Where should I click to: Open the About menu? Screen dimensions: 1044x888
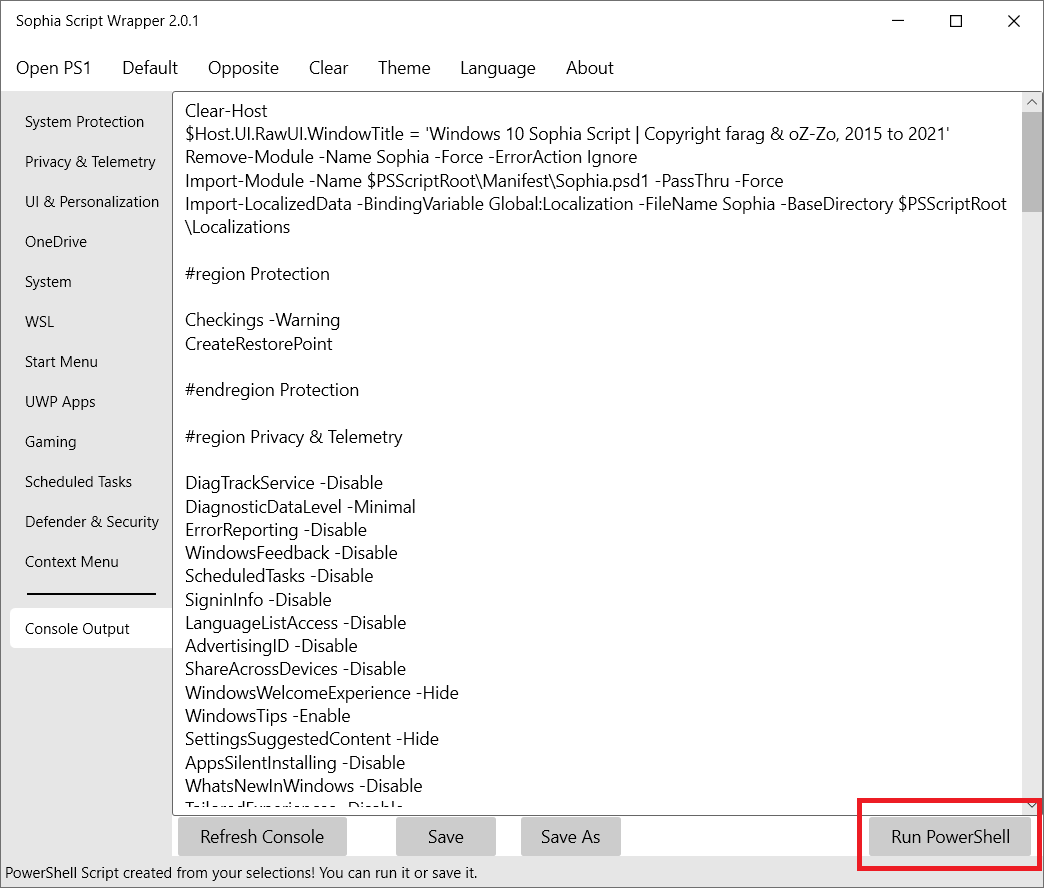pyautogui.click(x=589, y=68)
